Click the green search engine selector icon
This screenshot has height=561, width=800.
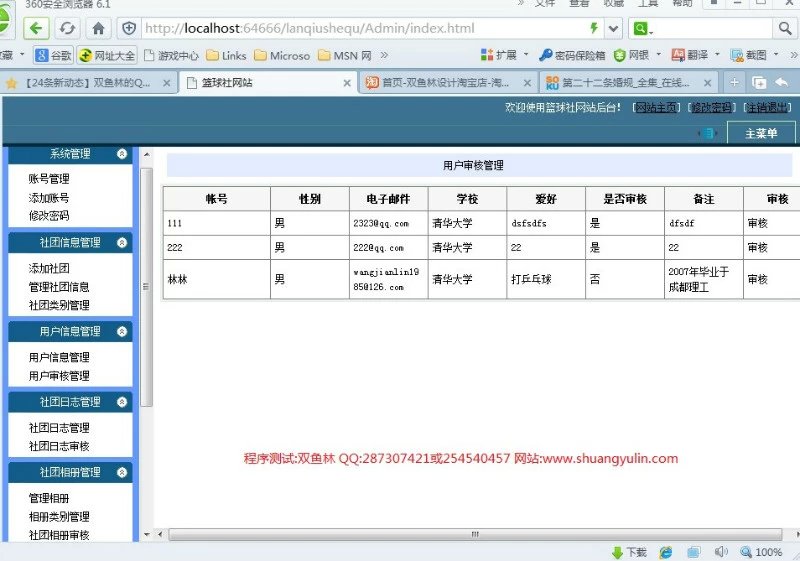[642, 29]
